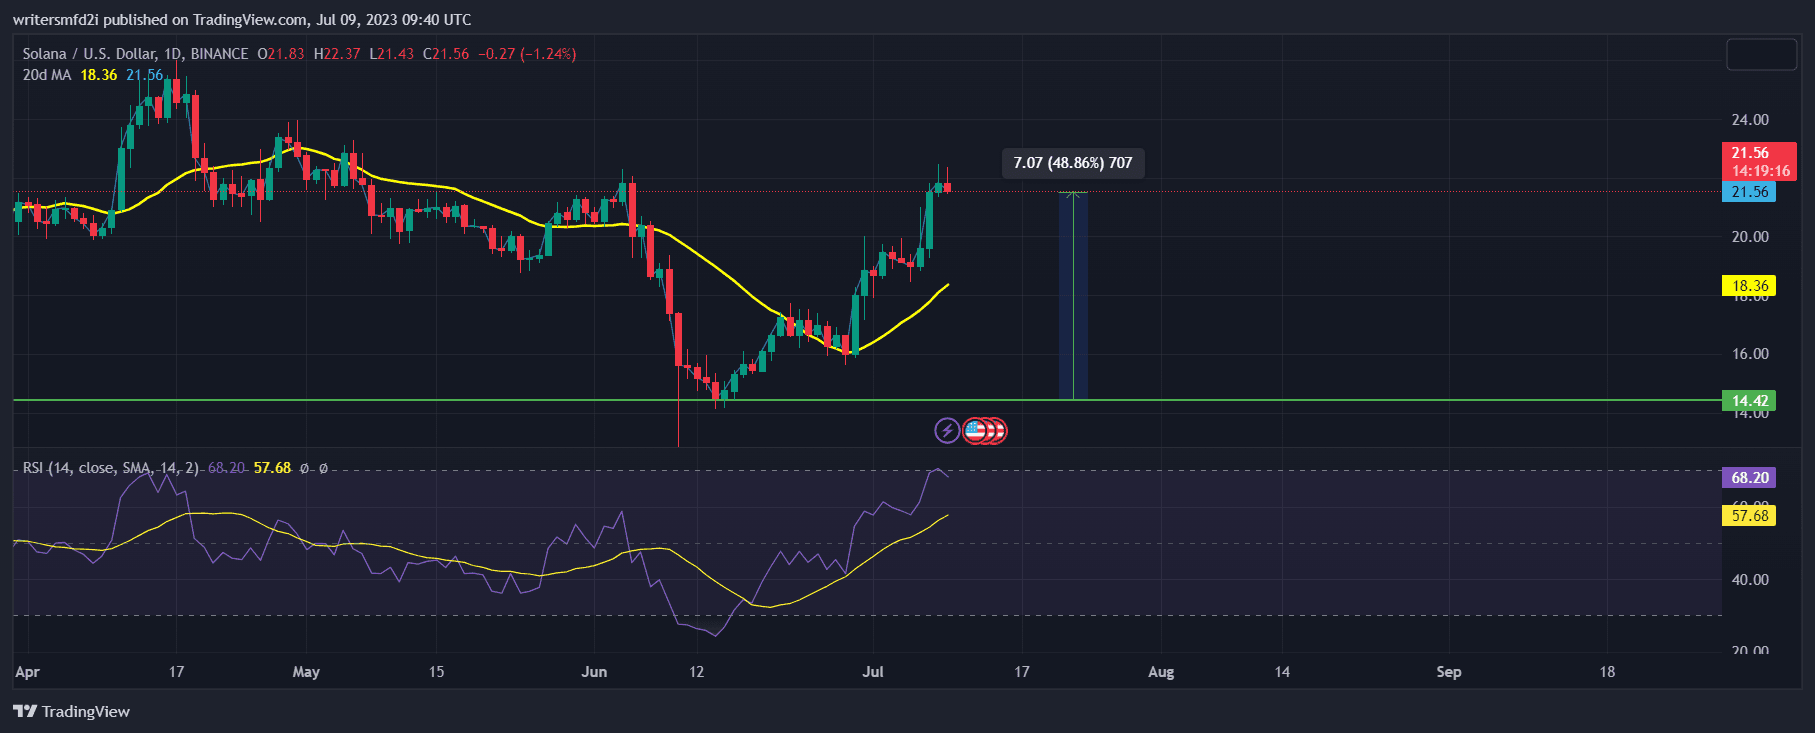This screenshot has width=1815, height=733.
Task: Click the purple 68.20 RSI value label
Action: pyautogui.click(x=1748, y=478)
